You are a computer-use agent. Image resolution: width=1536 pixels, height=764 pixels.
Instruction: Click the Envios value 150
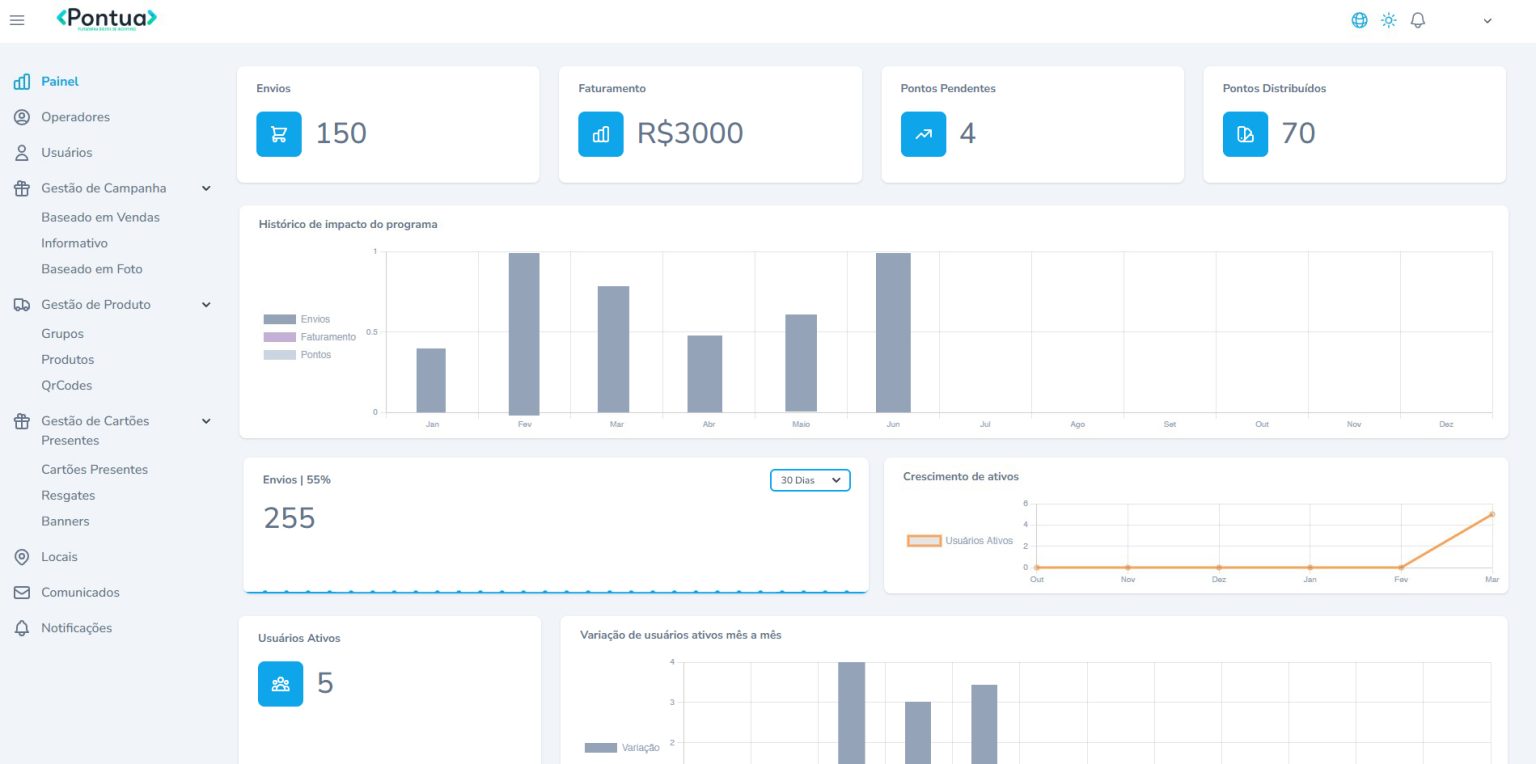[x=341, y=133]
